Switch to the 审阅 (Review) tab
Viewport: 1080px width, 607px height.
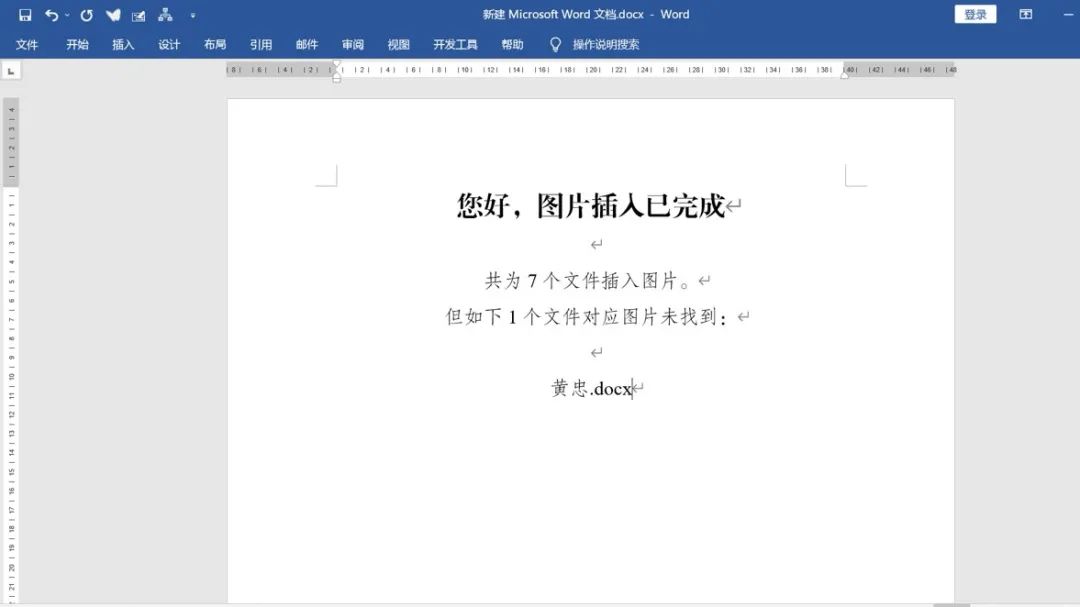(352, 44)
